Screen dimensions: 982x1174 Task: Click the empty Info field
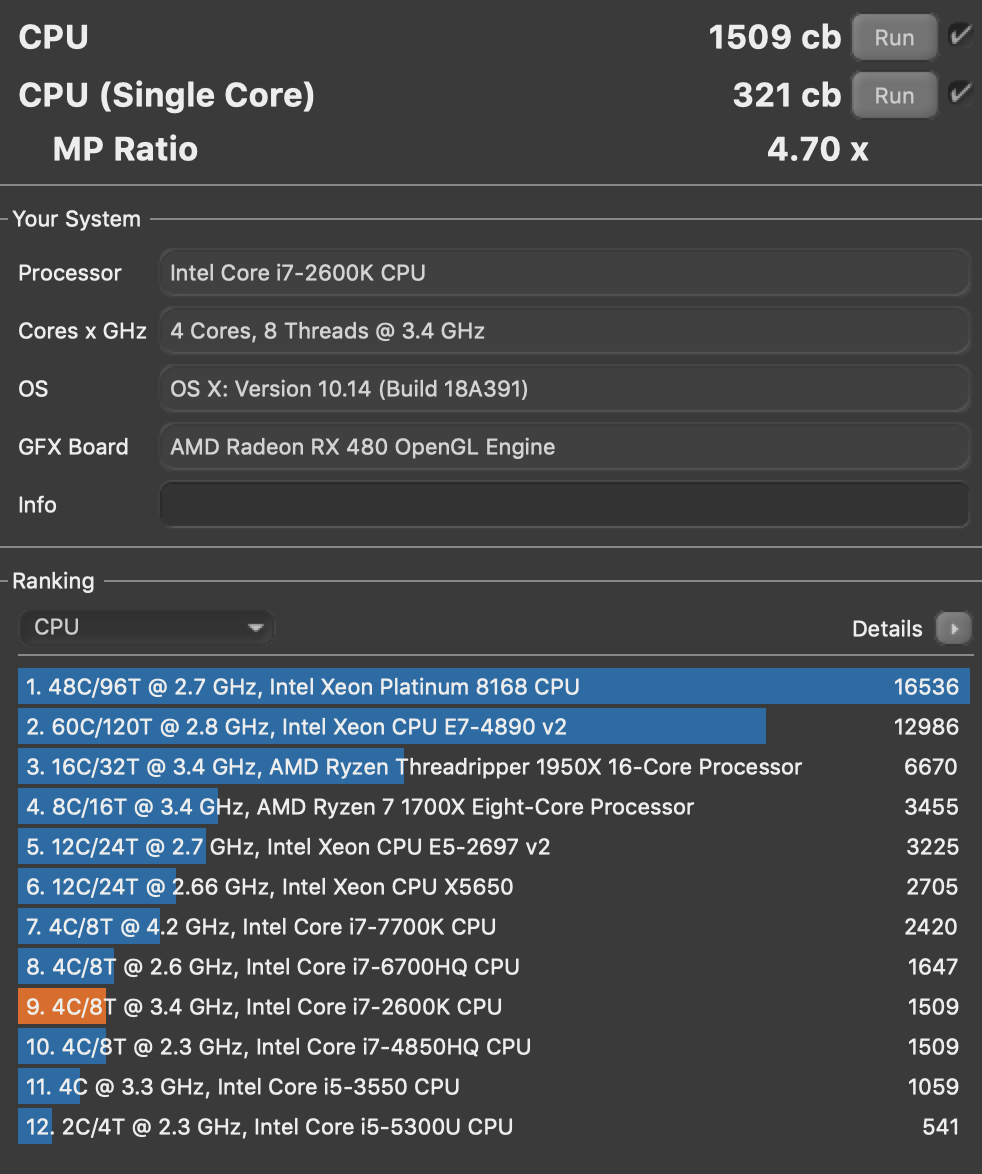tap(565, 505)
